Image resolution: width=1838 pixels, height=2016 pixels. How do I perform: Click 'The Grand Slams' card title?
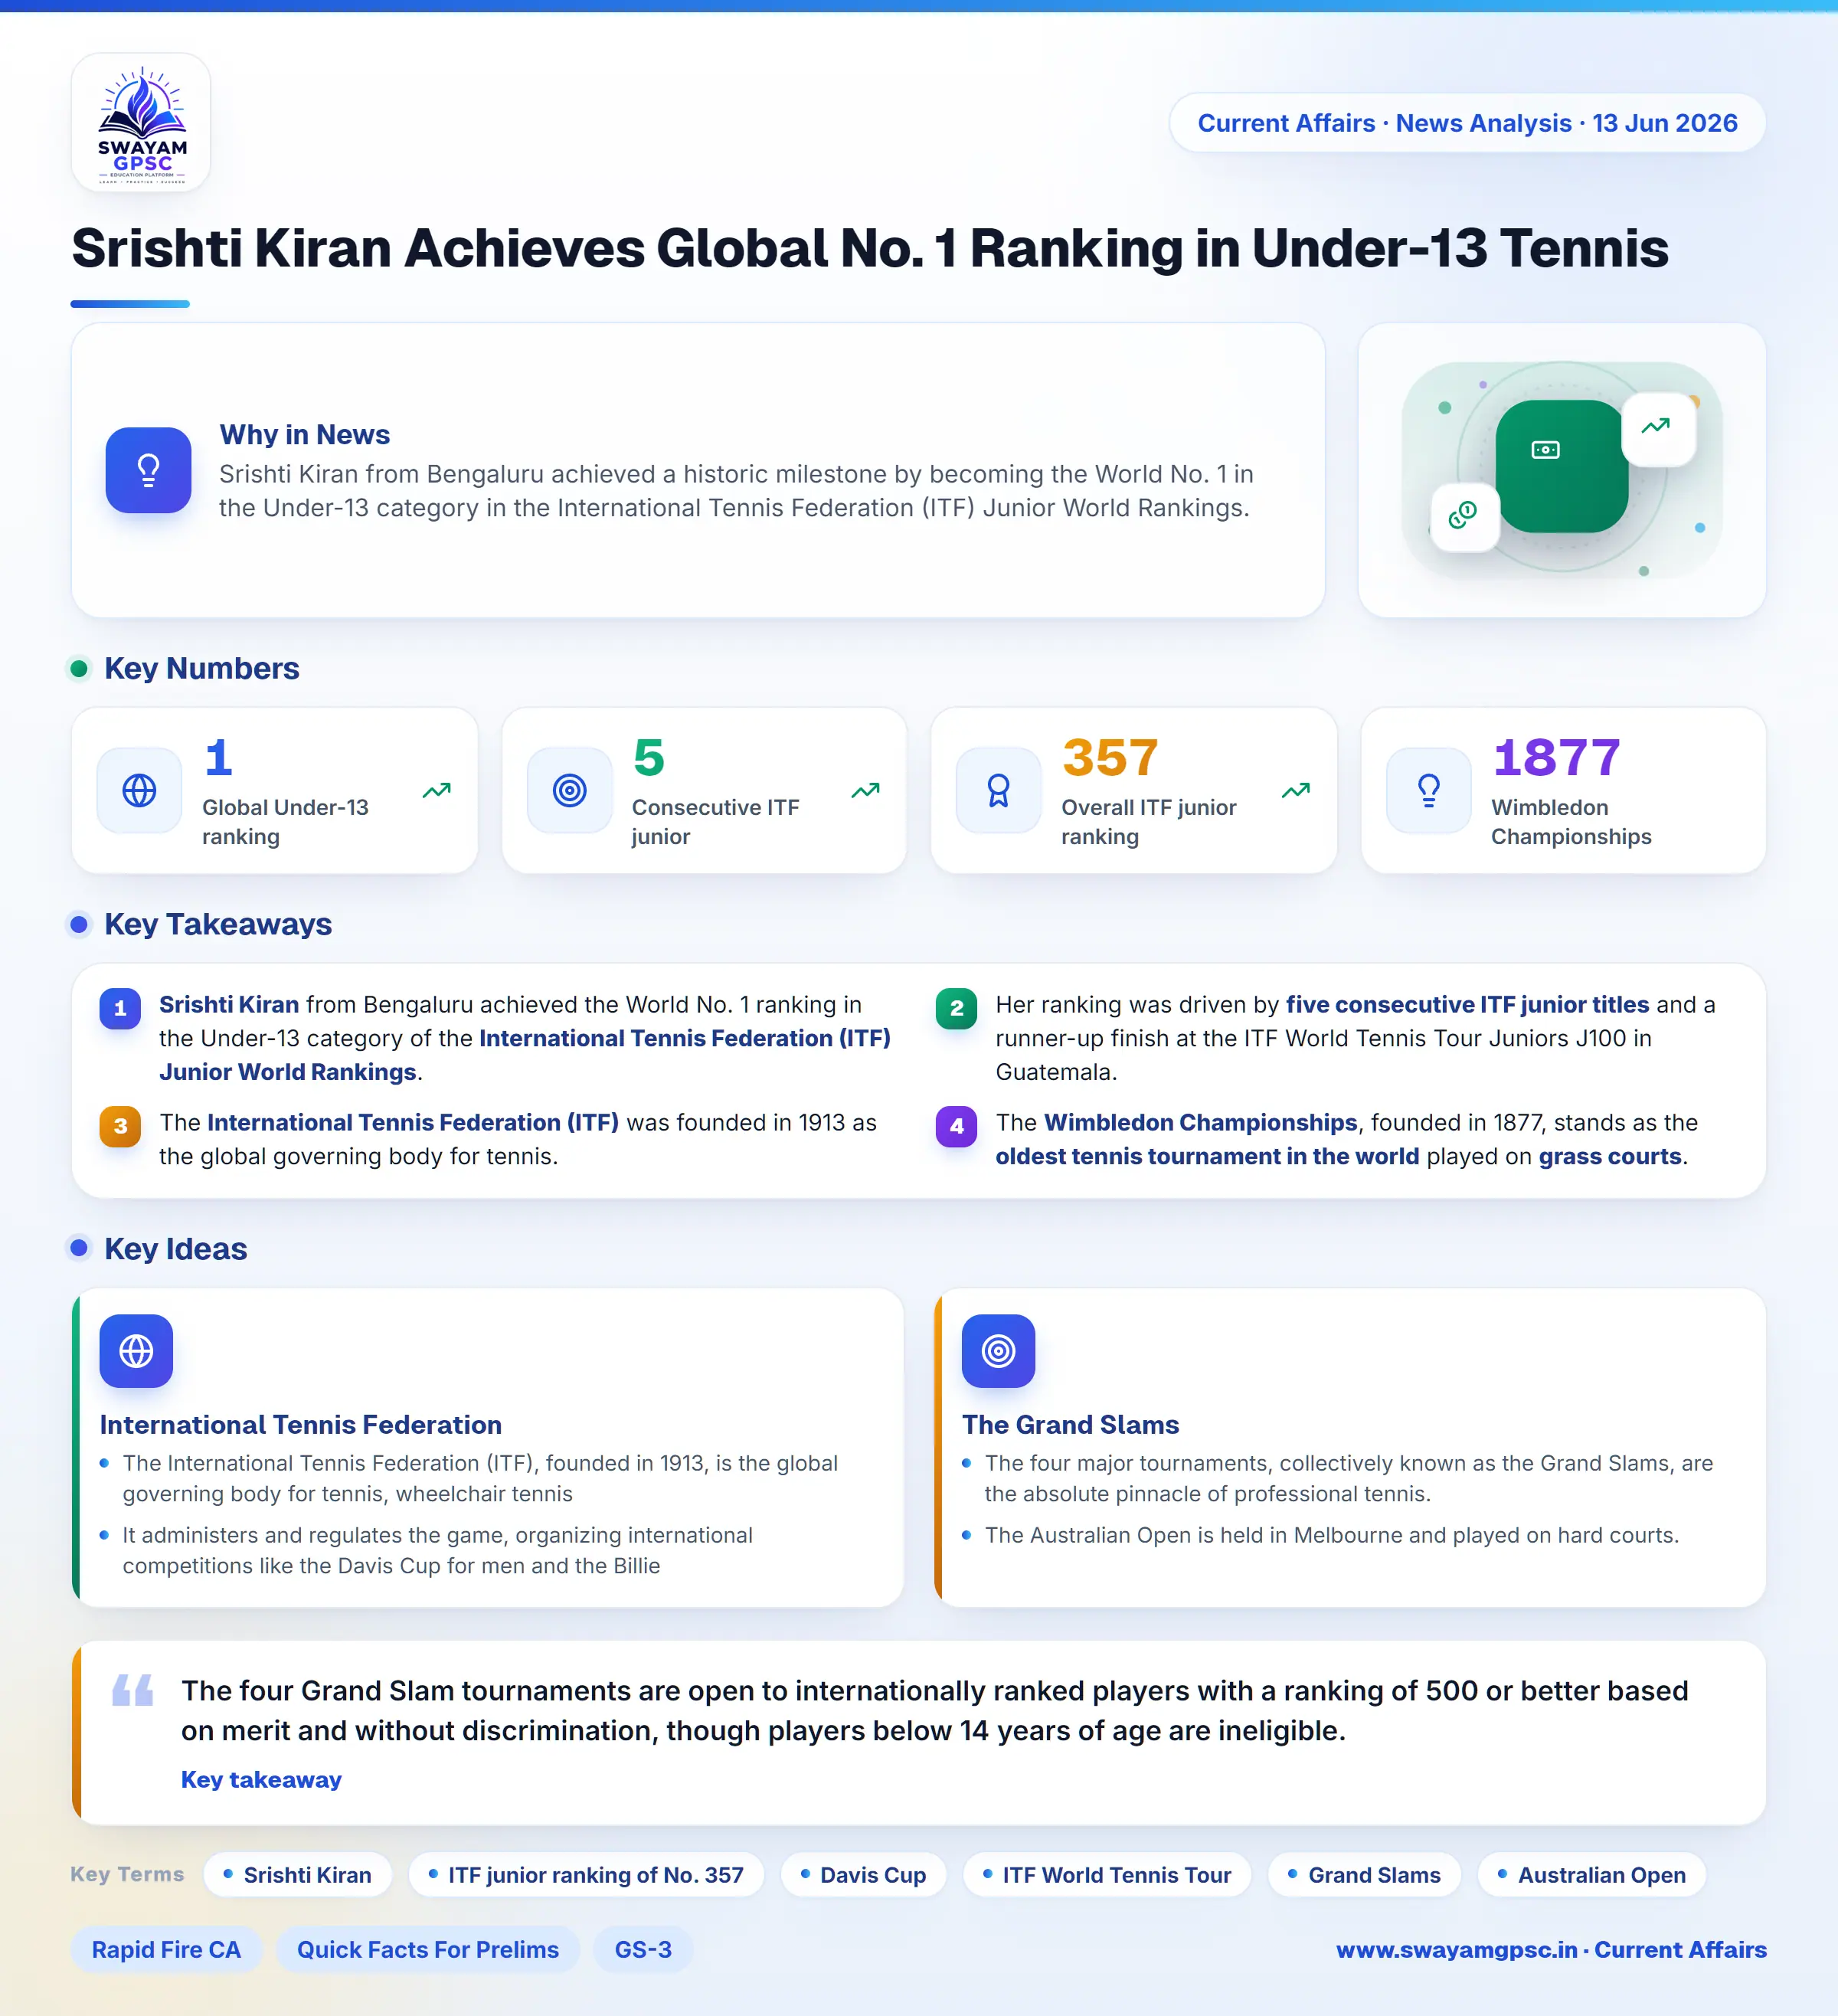(1070, 1425)
